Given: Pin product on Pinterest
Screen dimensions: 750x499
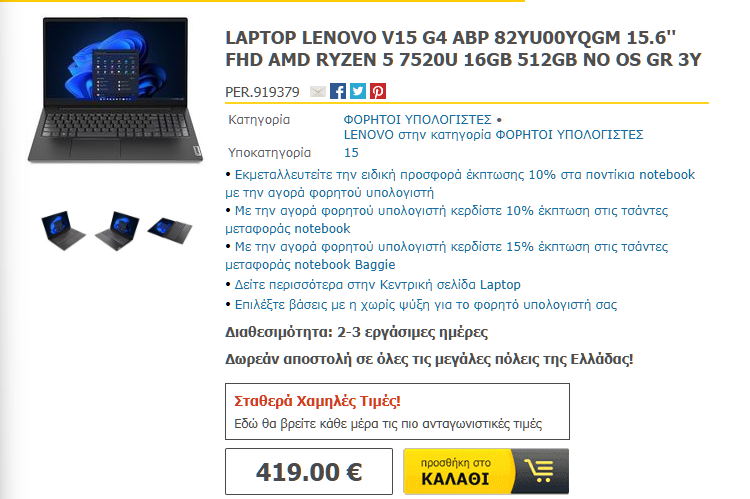Looking at the screenshot, I should point(378,91).
